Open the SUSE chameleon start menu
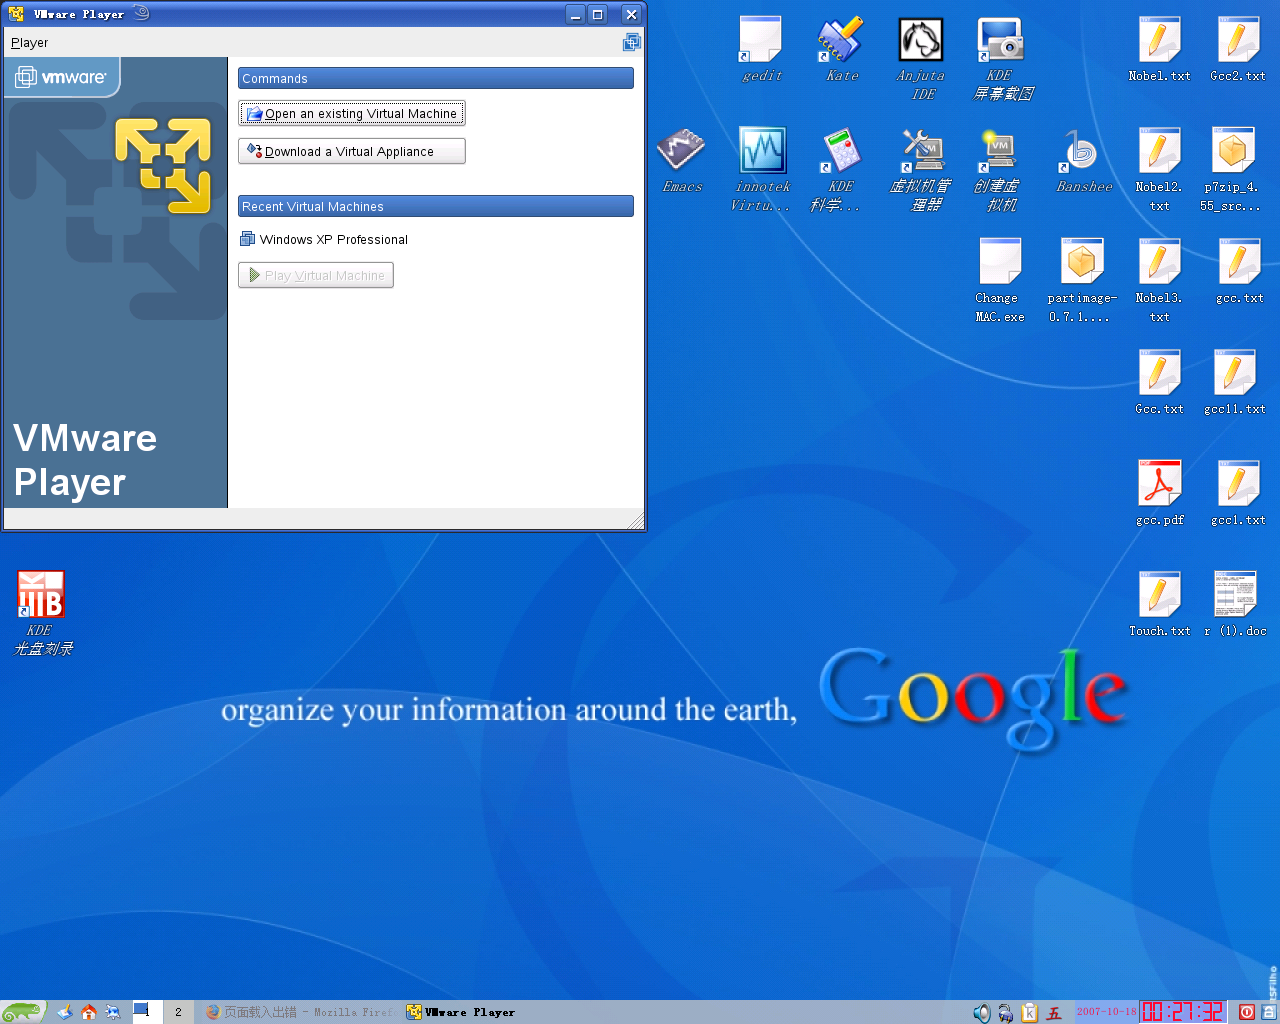The image size is (1280, 1024). pyautogui.click(x=23, y=1012)
